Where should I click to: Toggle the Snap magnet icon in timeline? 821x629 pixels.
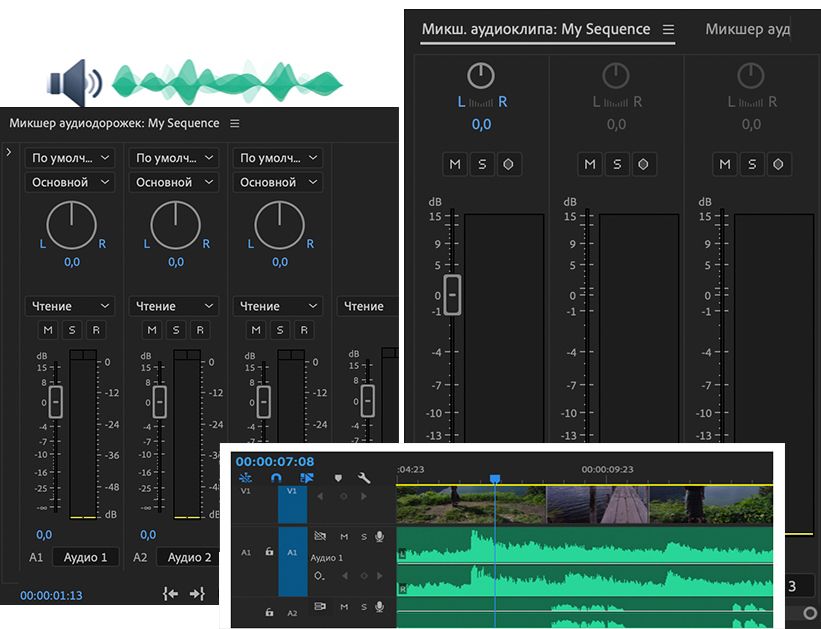276,478
